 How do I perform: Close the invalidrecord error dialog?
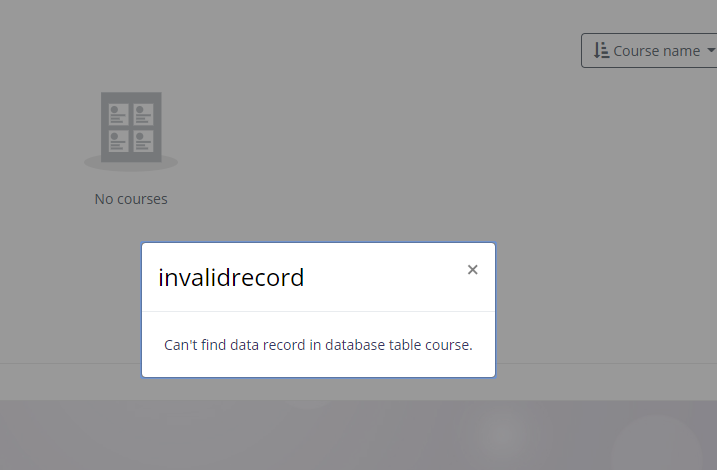[x=472, y=270]
